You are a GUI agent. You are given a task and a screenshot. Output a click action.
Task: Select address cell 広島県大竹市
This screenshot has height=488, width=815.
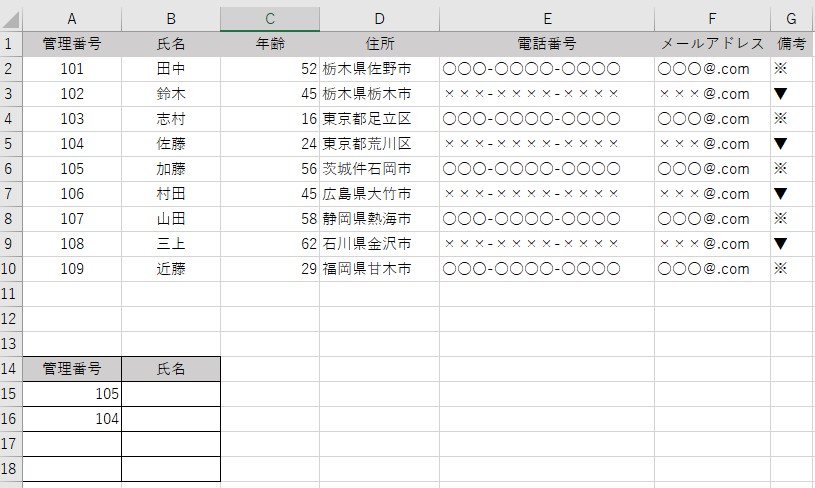point(379,194)
